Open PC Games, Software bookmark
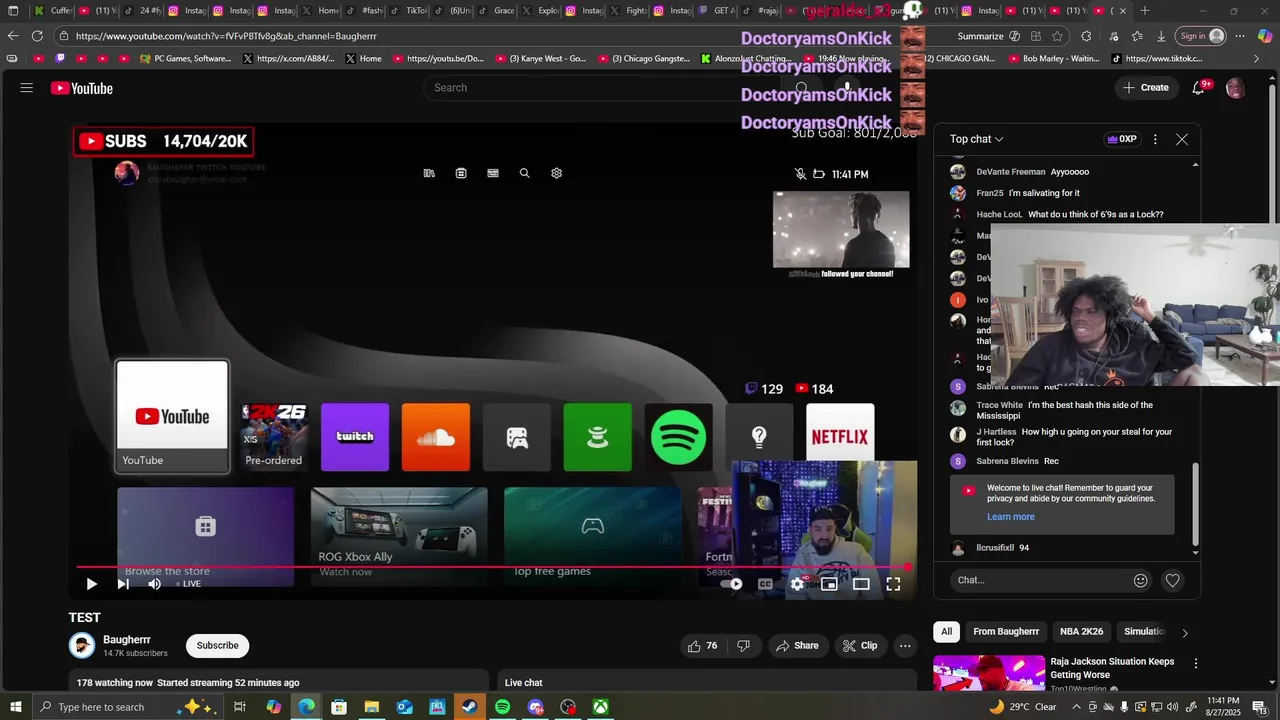This screenshot has height=720, width=1280. click(x=186, y=59)
